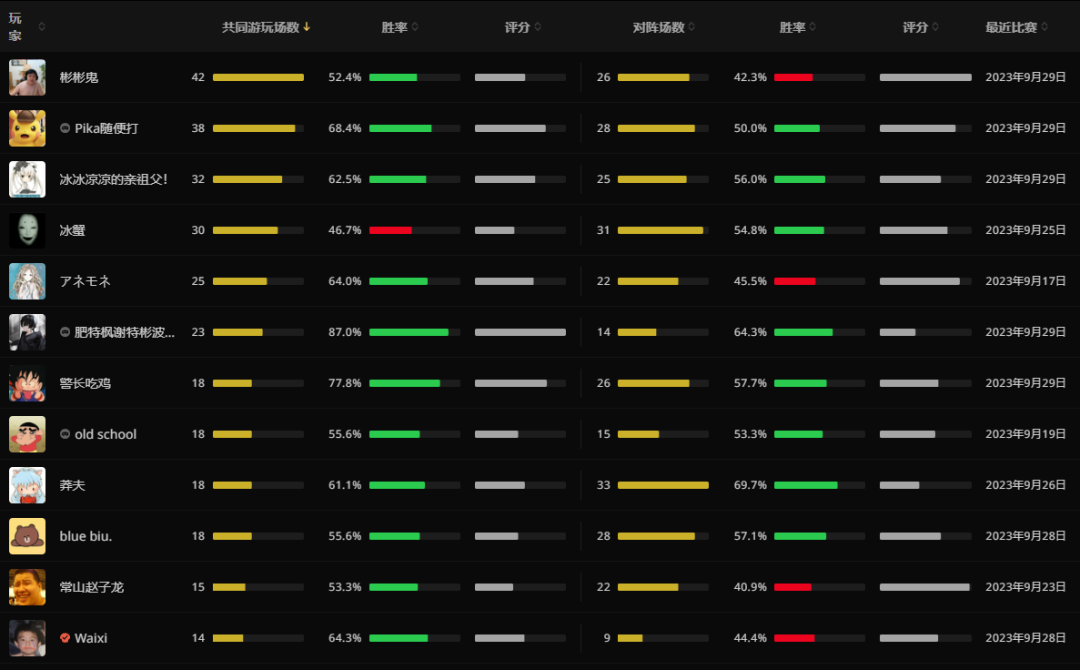1080x670 pixels.
Task: Open 冰冰凉凉的亲祖父! avatar
Action: click(28, 179)
